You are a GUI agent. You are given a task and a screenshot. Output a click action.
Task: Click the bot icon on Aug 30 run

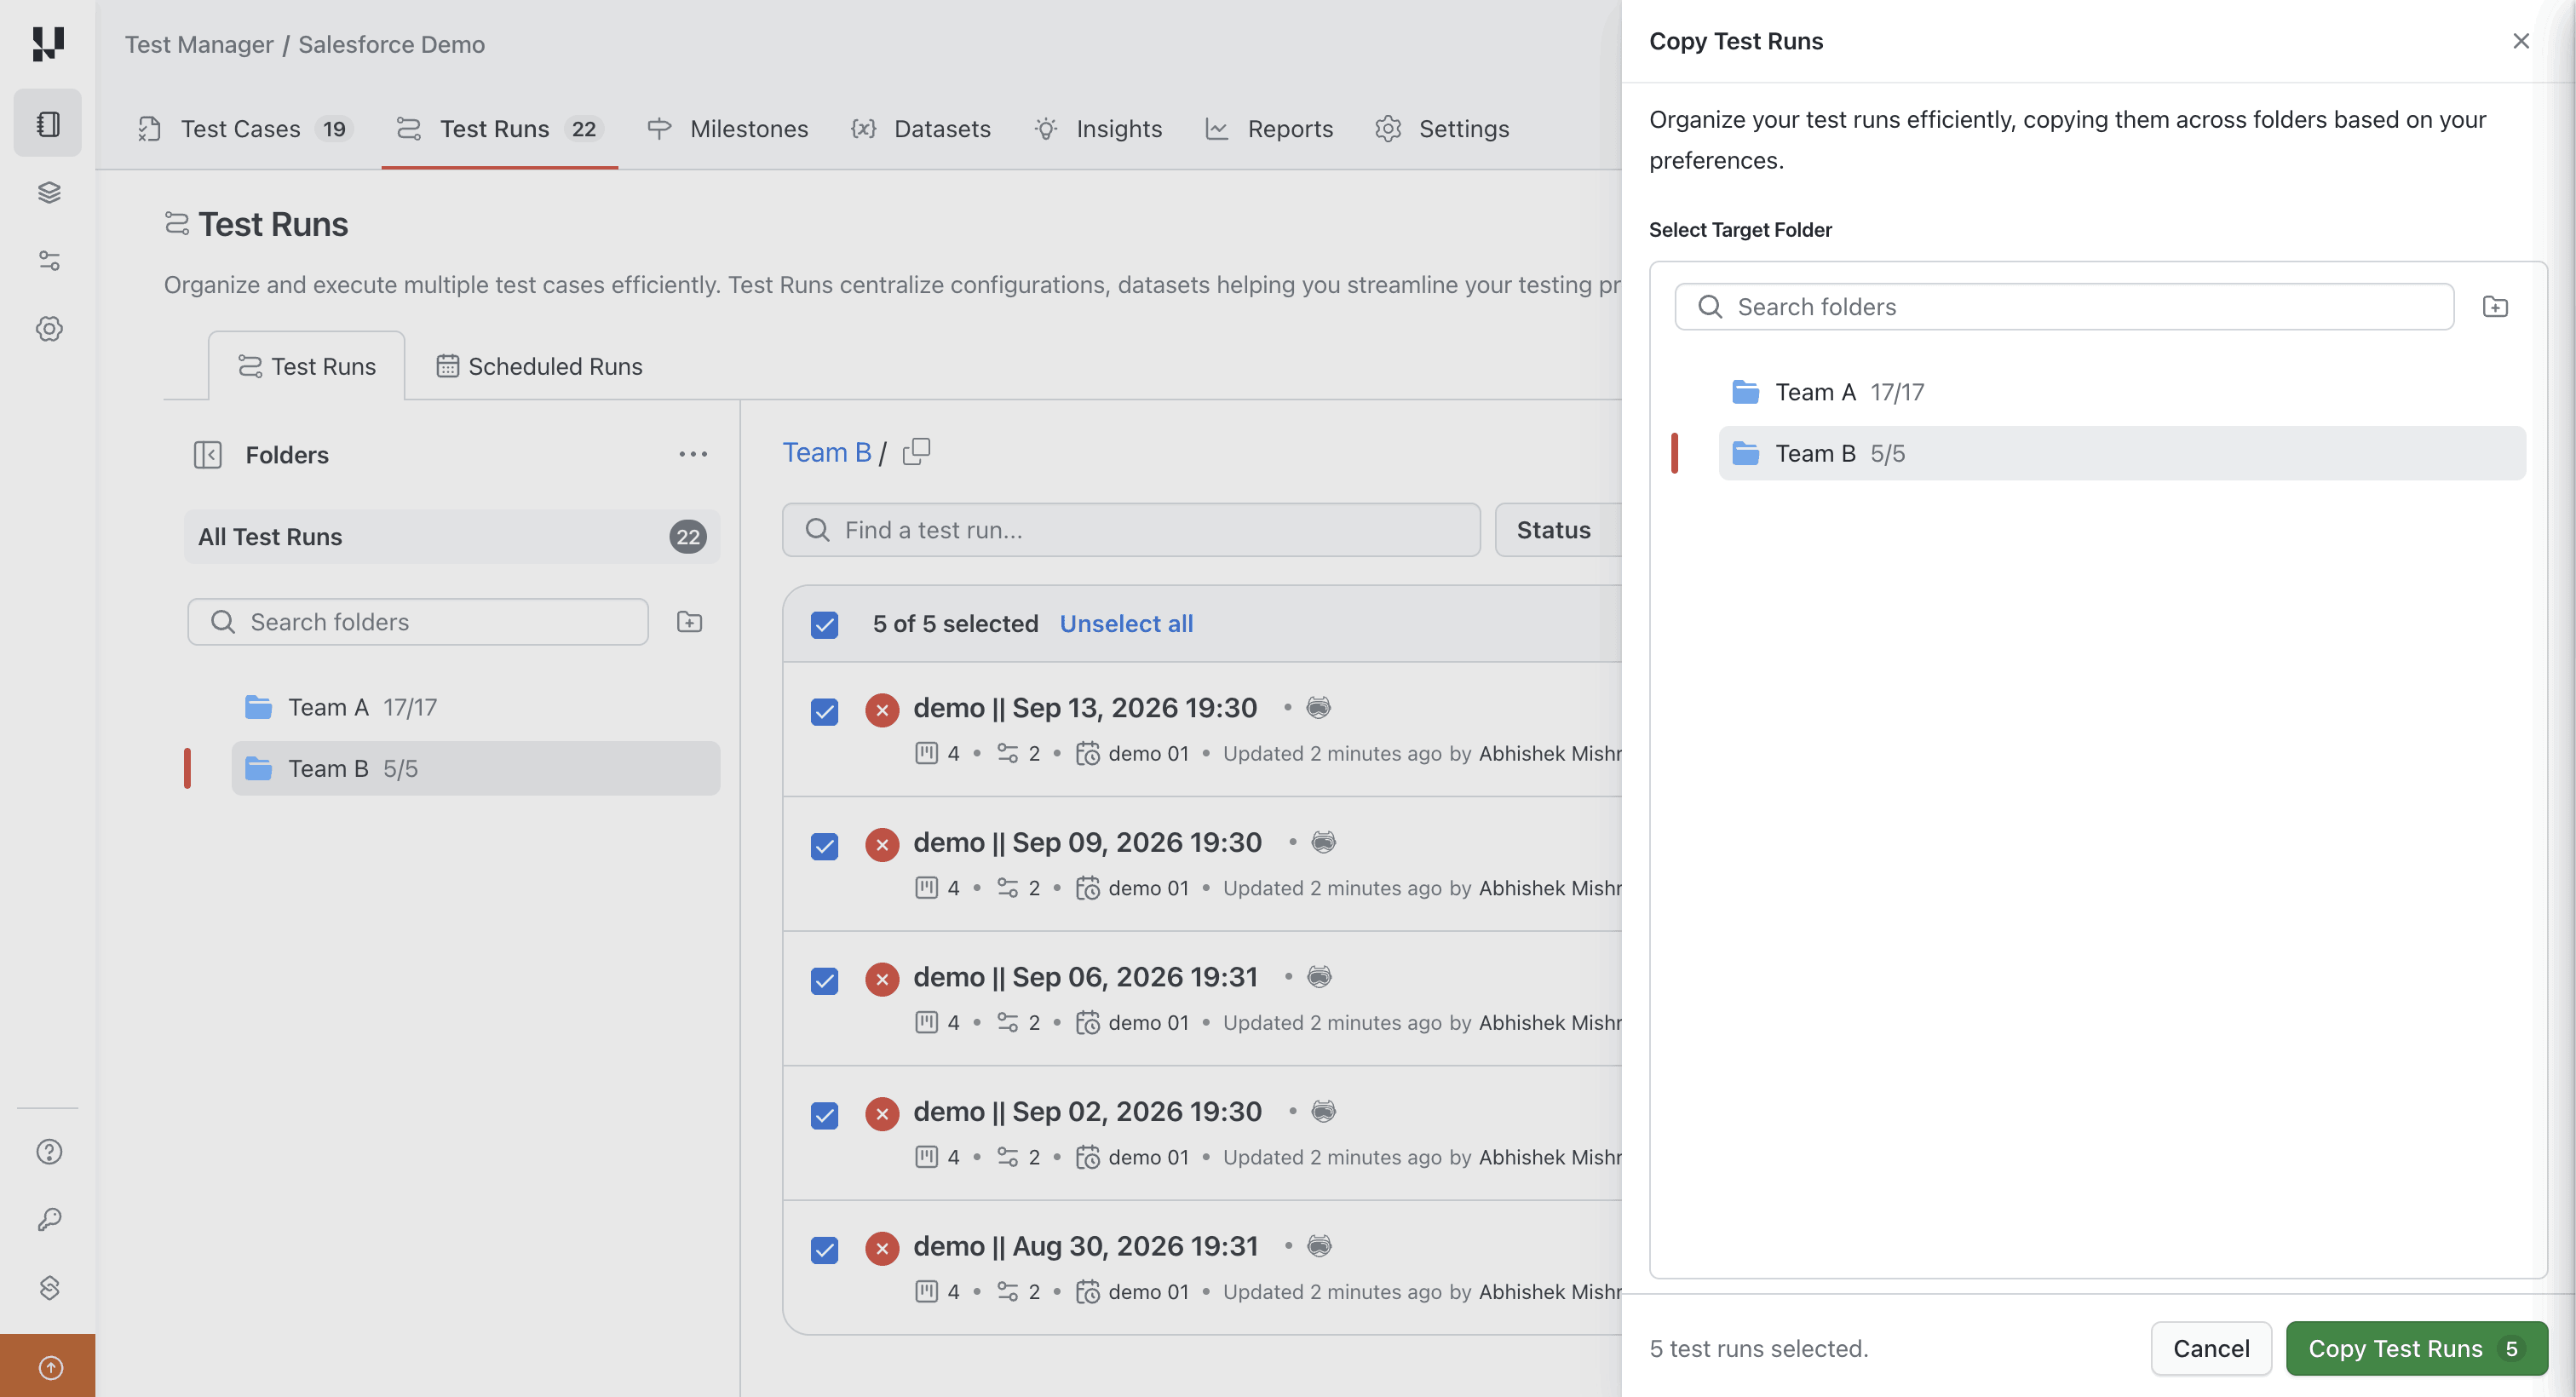click(x=1320, y=1246)
